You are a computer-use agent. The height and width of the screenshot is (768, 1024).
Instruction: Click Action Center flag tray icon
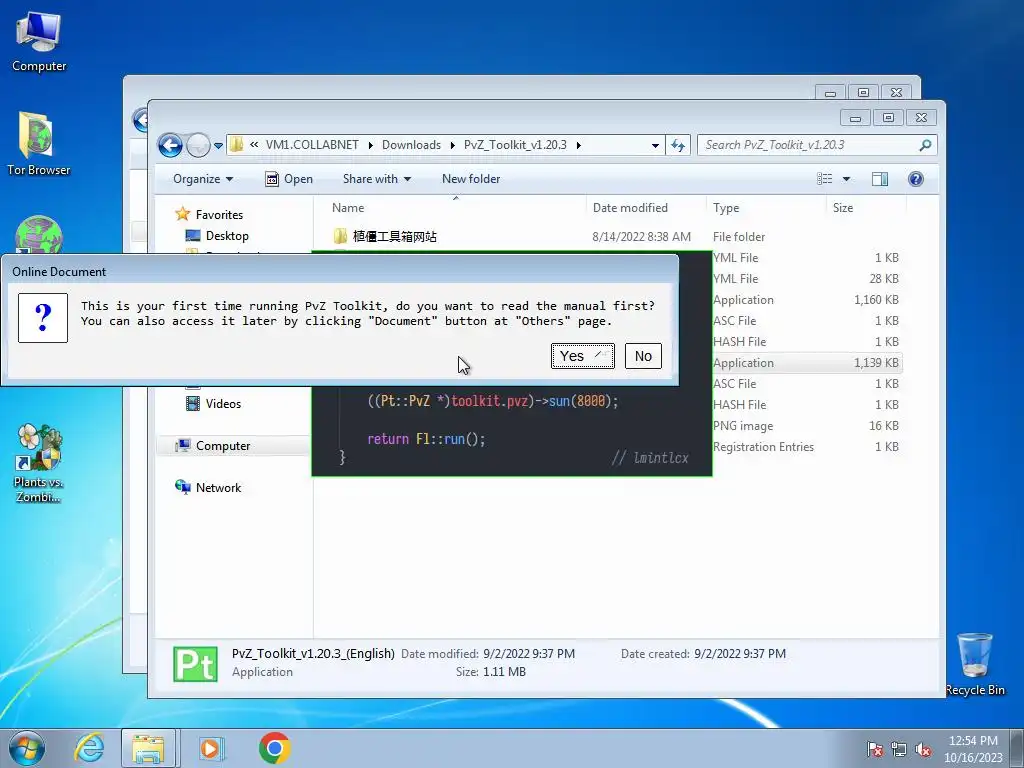[875, 749]
